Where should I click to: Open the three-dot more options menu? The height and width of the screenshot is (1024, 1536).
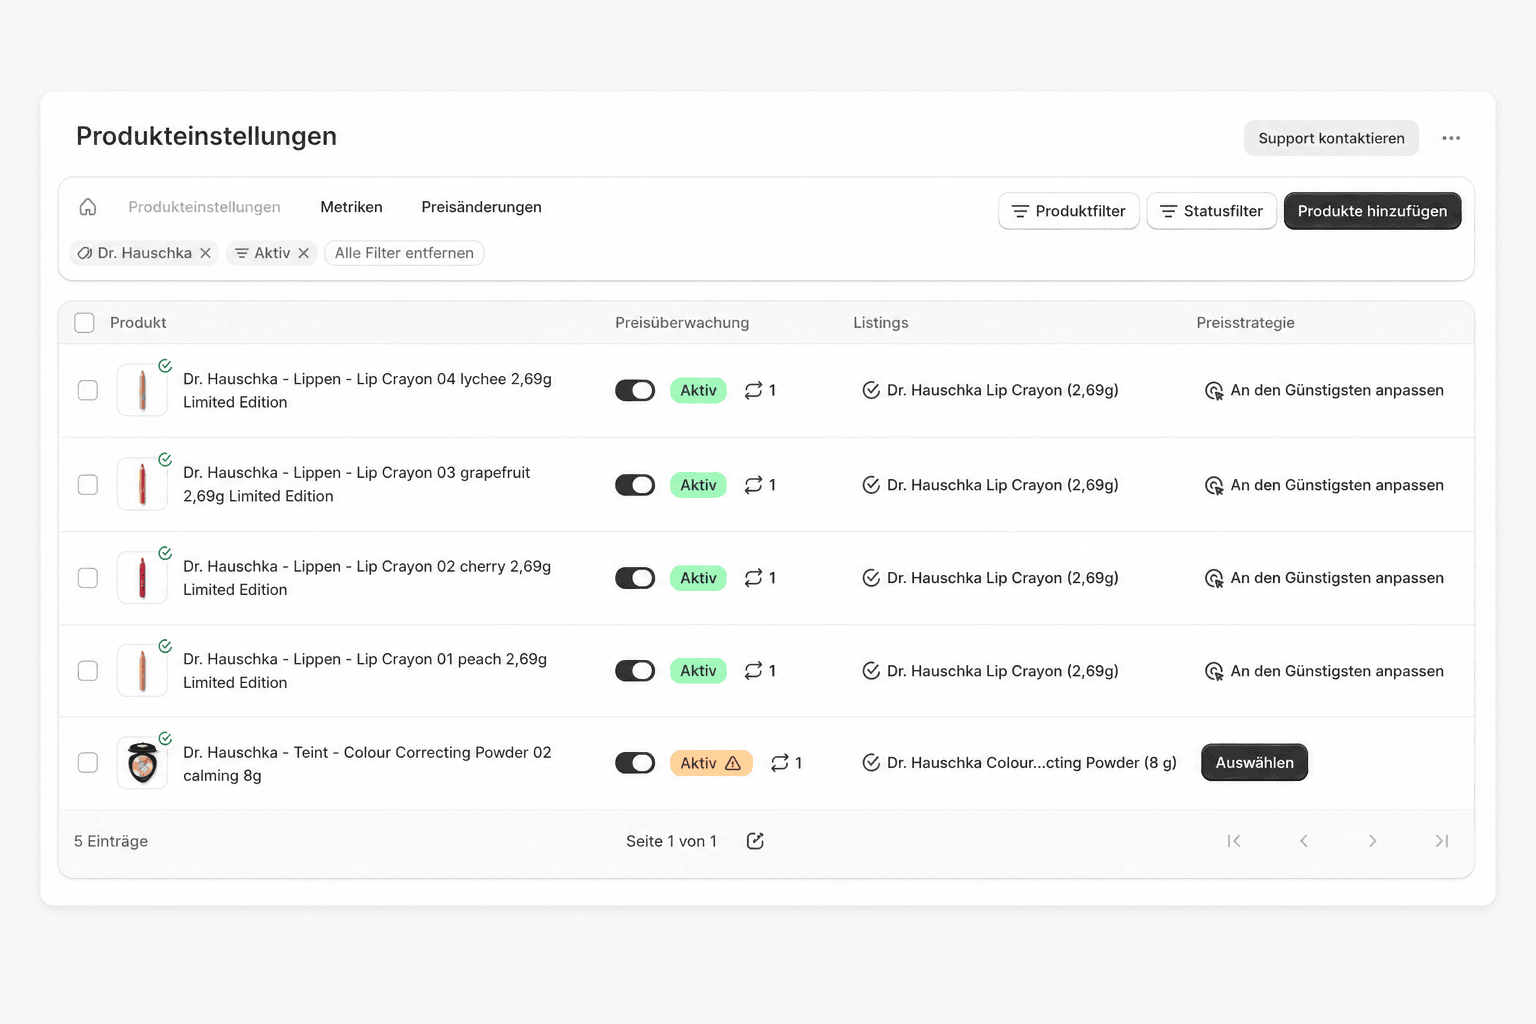point(1451,138)
